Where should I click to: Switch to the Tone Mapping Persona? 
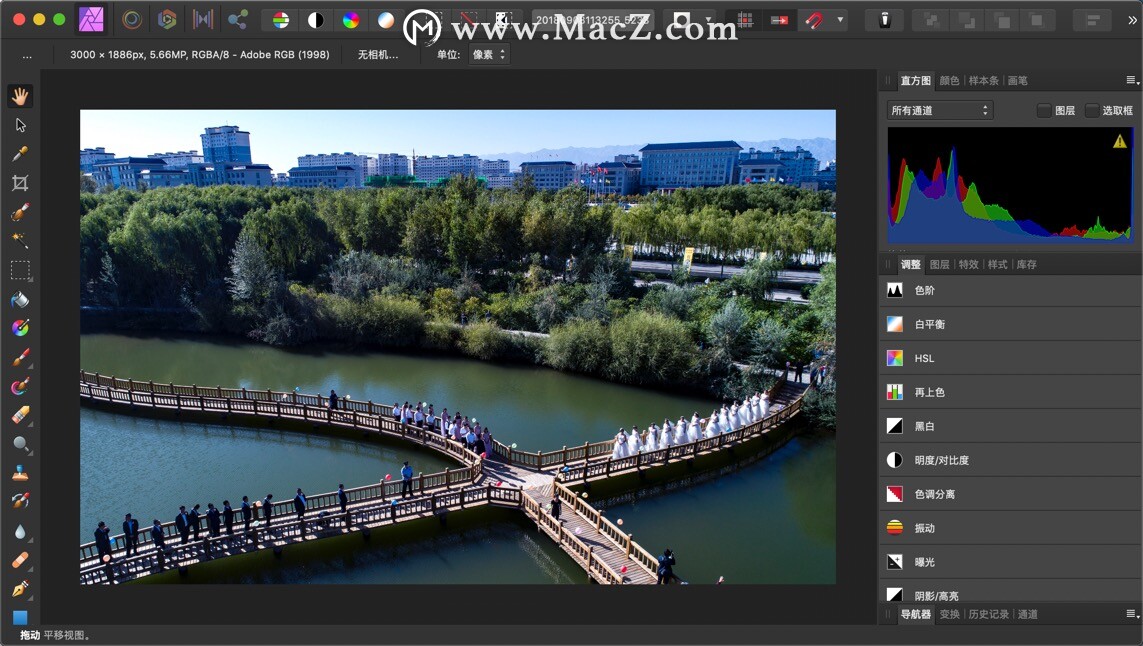[203, 20]
